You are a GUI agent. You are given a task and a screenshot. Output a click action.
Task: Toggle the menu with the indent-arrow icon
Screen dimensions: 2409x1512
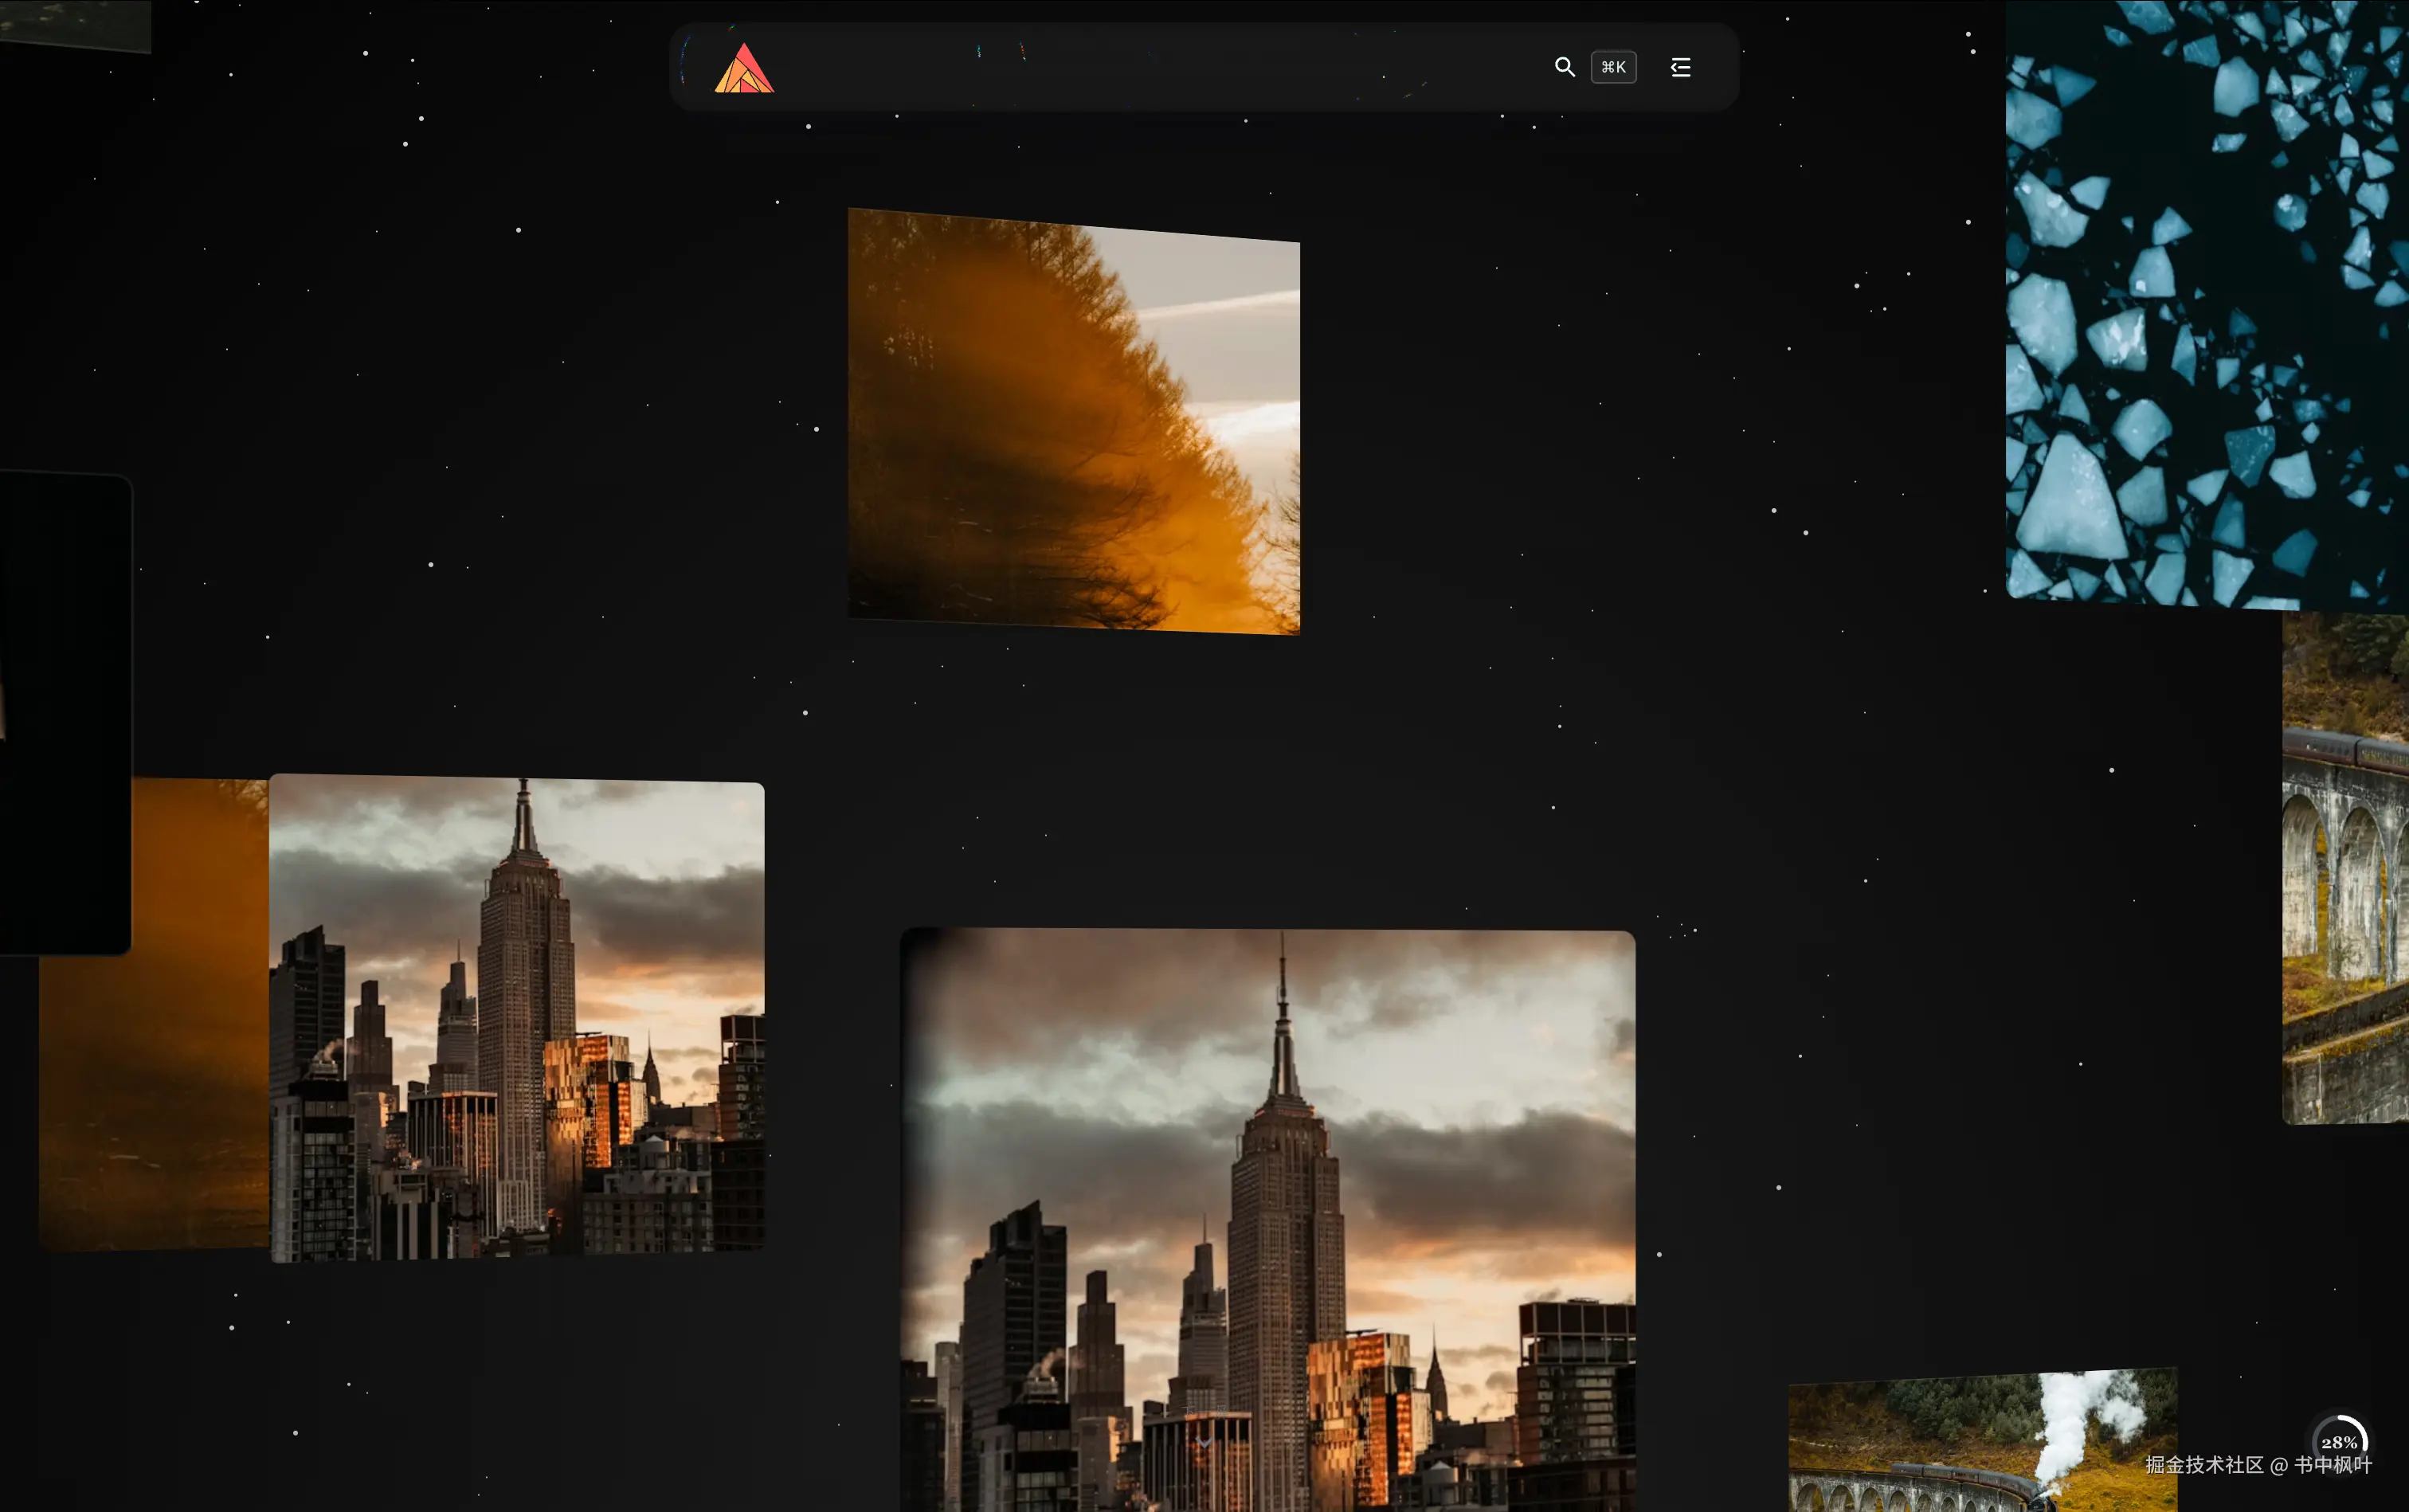1680,67
